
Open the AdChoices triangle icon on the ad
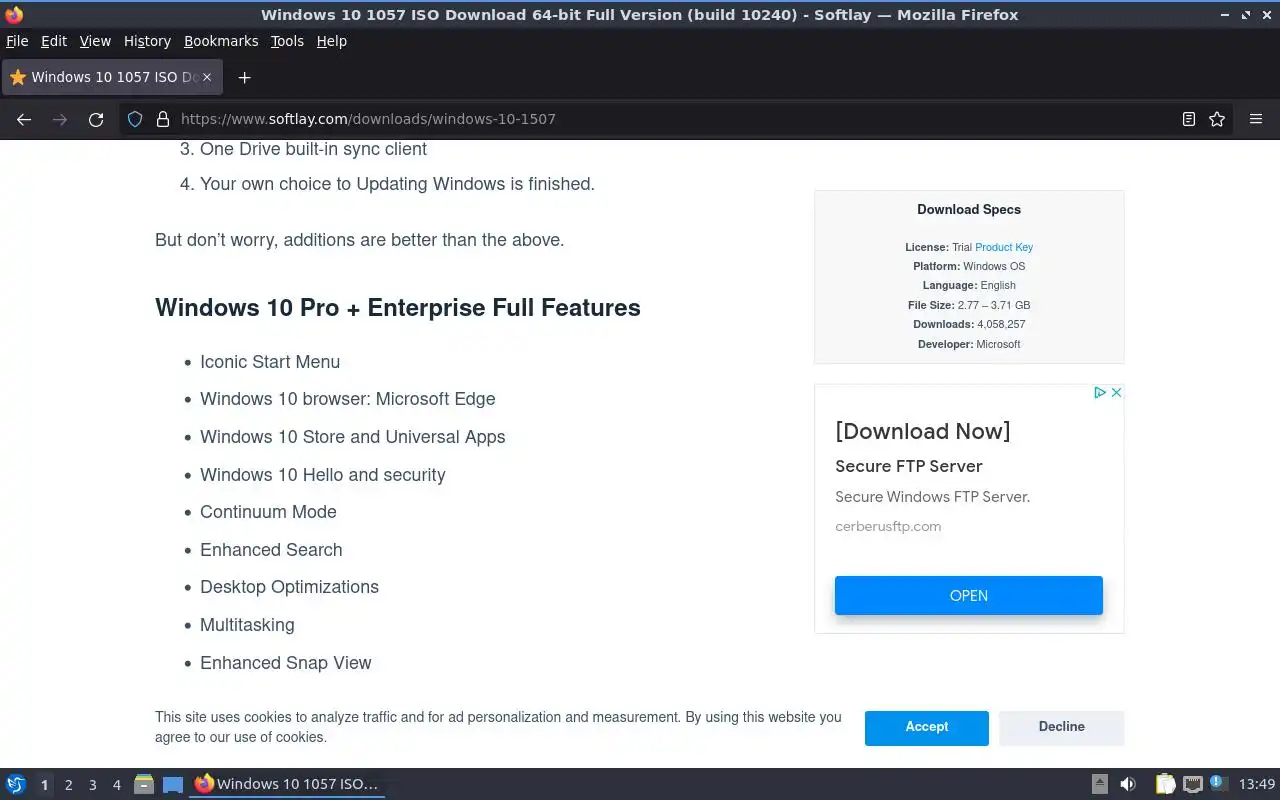click(x=1099, y=392)
